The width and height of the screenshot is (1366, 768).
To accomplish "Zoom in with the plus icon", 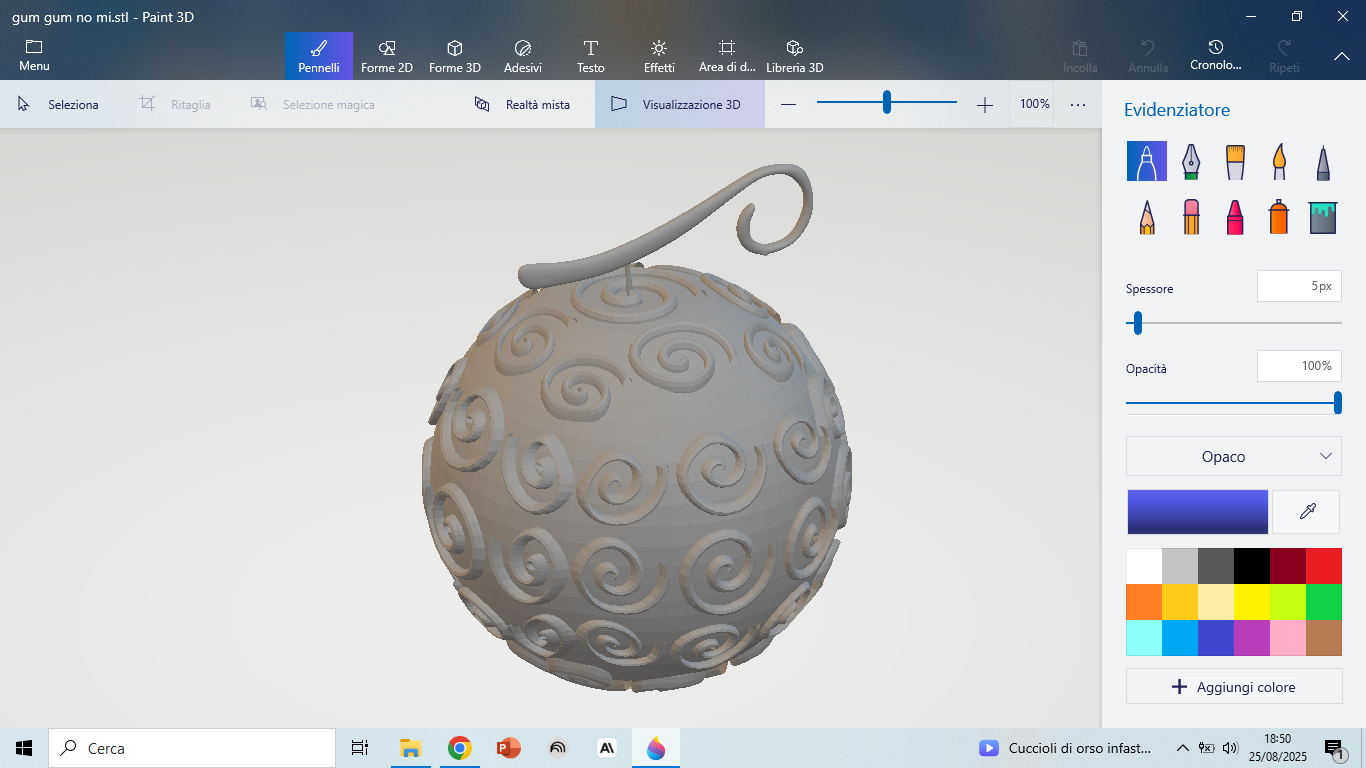I will 985,105.
